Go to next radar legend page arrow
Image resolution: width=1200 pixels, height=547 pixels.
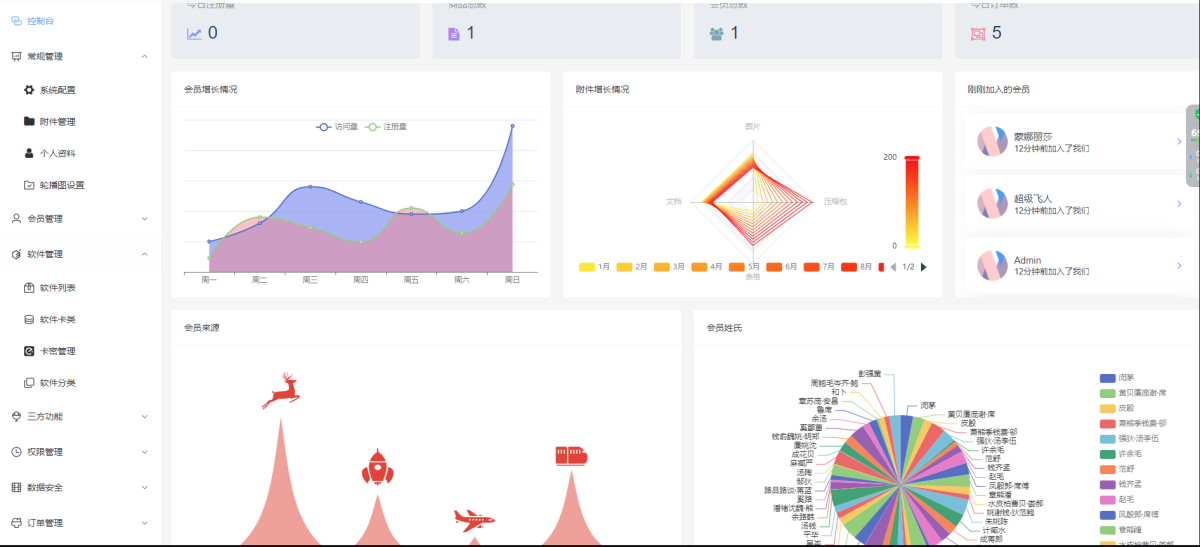point(924,267)
